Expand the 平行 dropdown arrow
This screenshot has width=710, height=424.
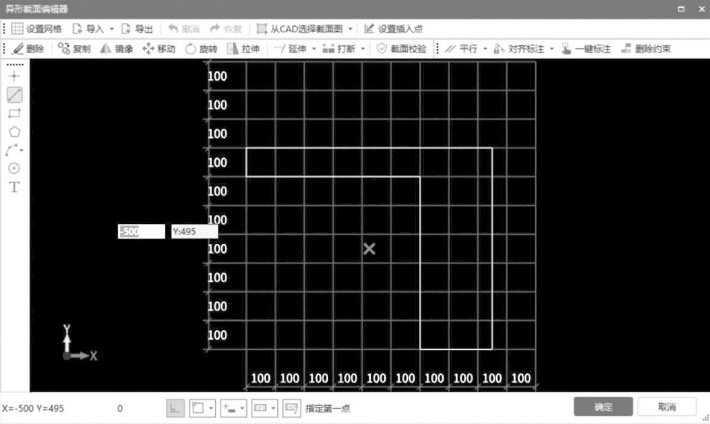coord(485,49)
